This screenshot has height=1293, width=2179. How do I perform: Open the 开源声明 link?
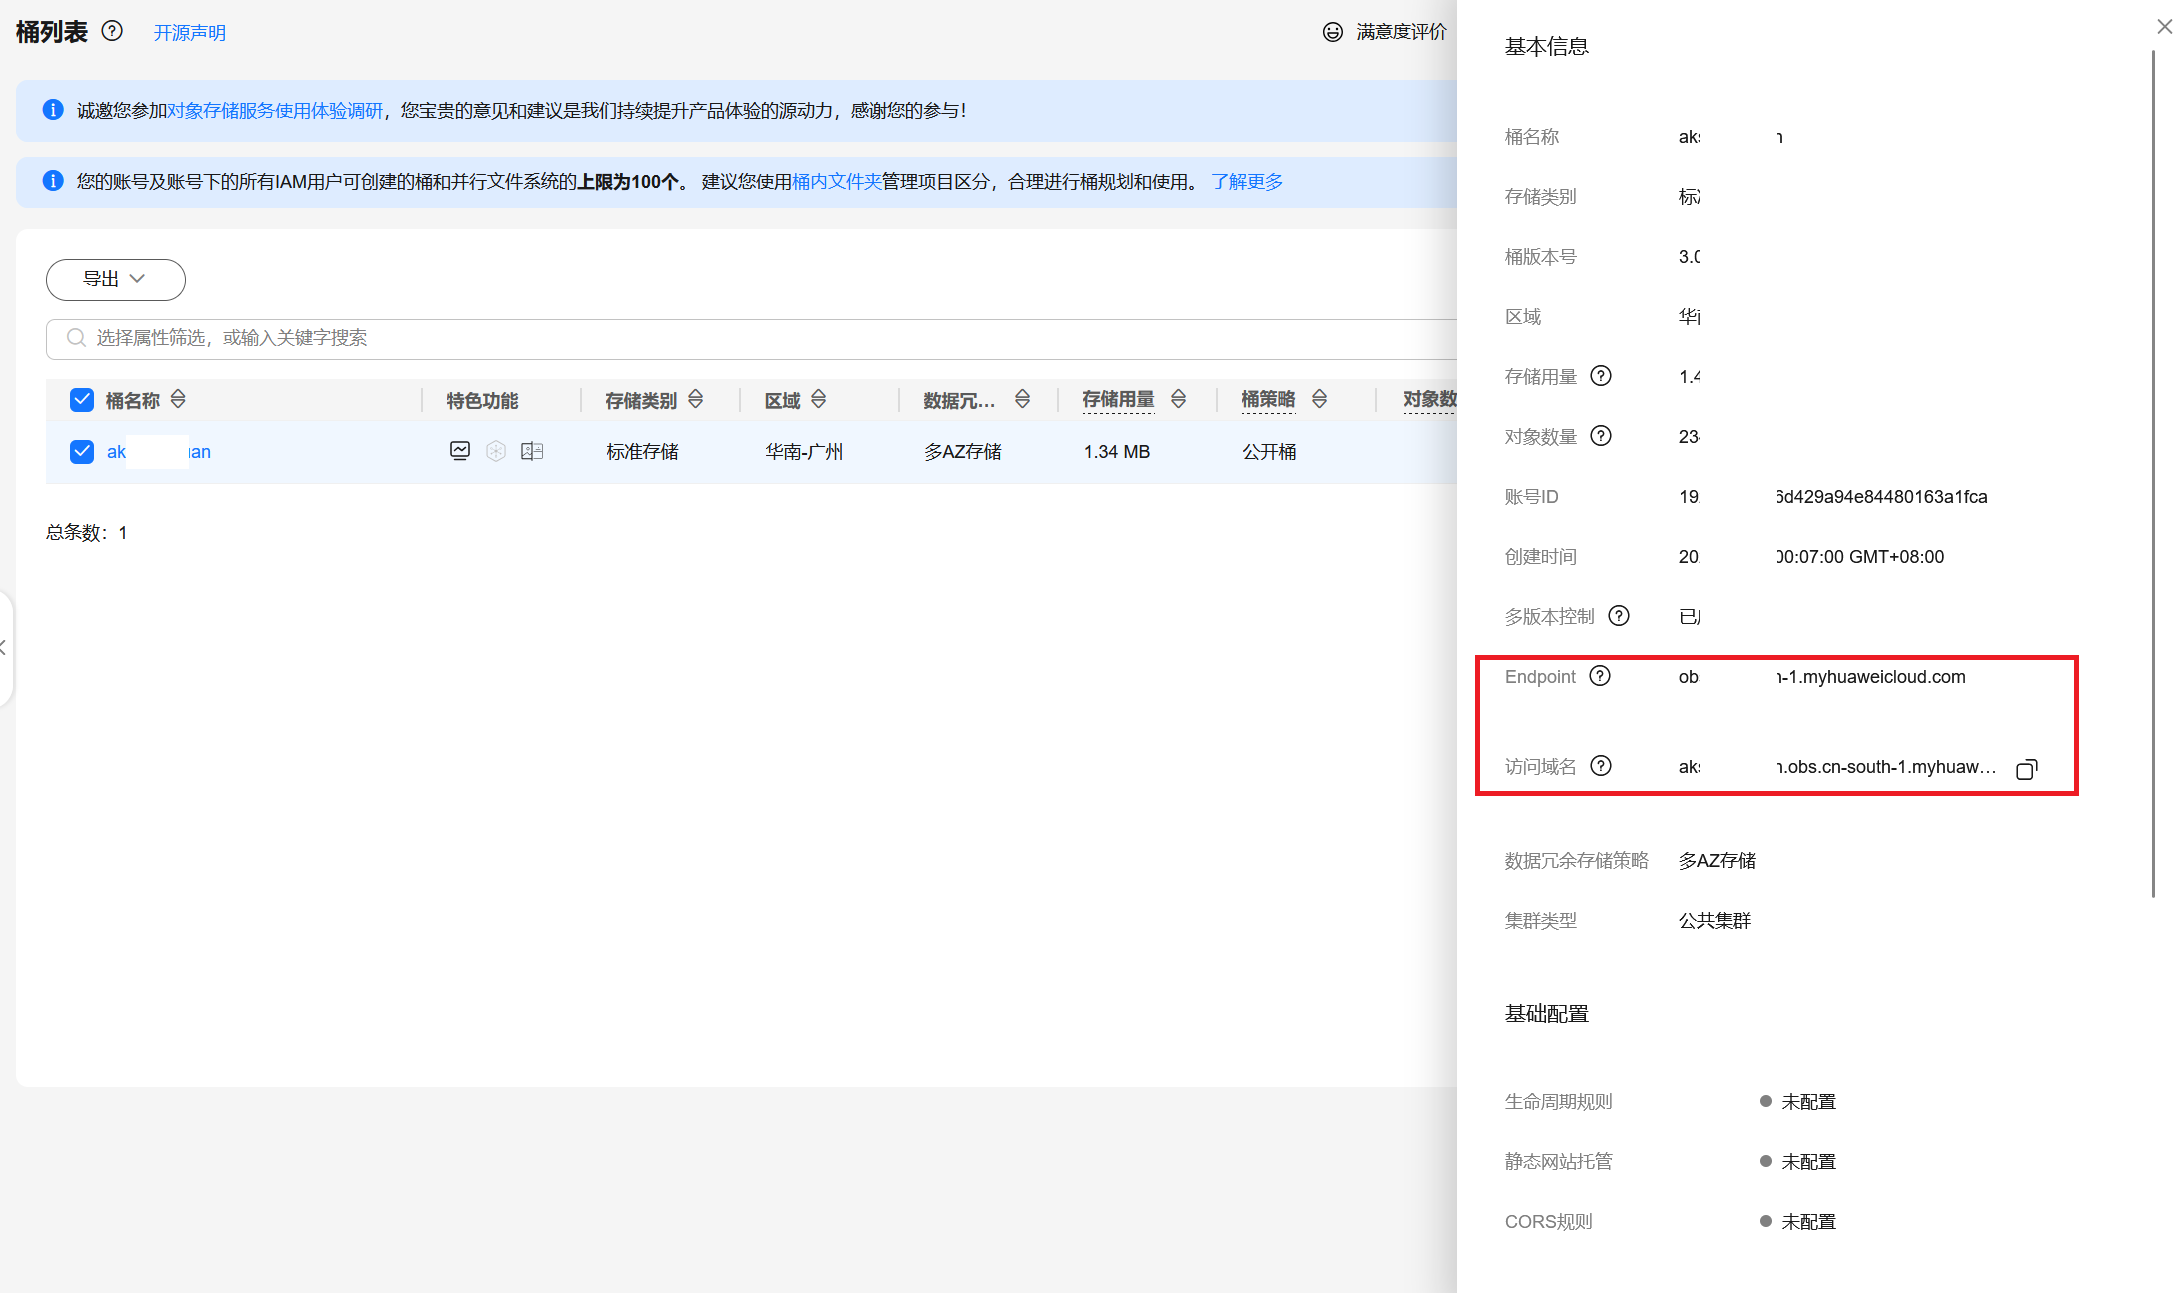pos(189,33)
